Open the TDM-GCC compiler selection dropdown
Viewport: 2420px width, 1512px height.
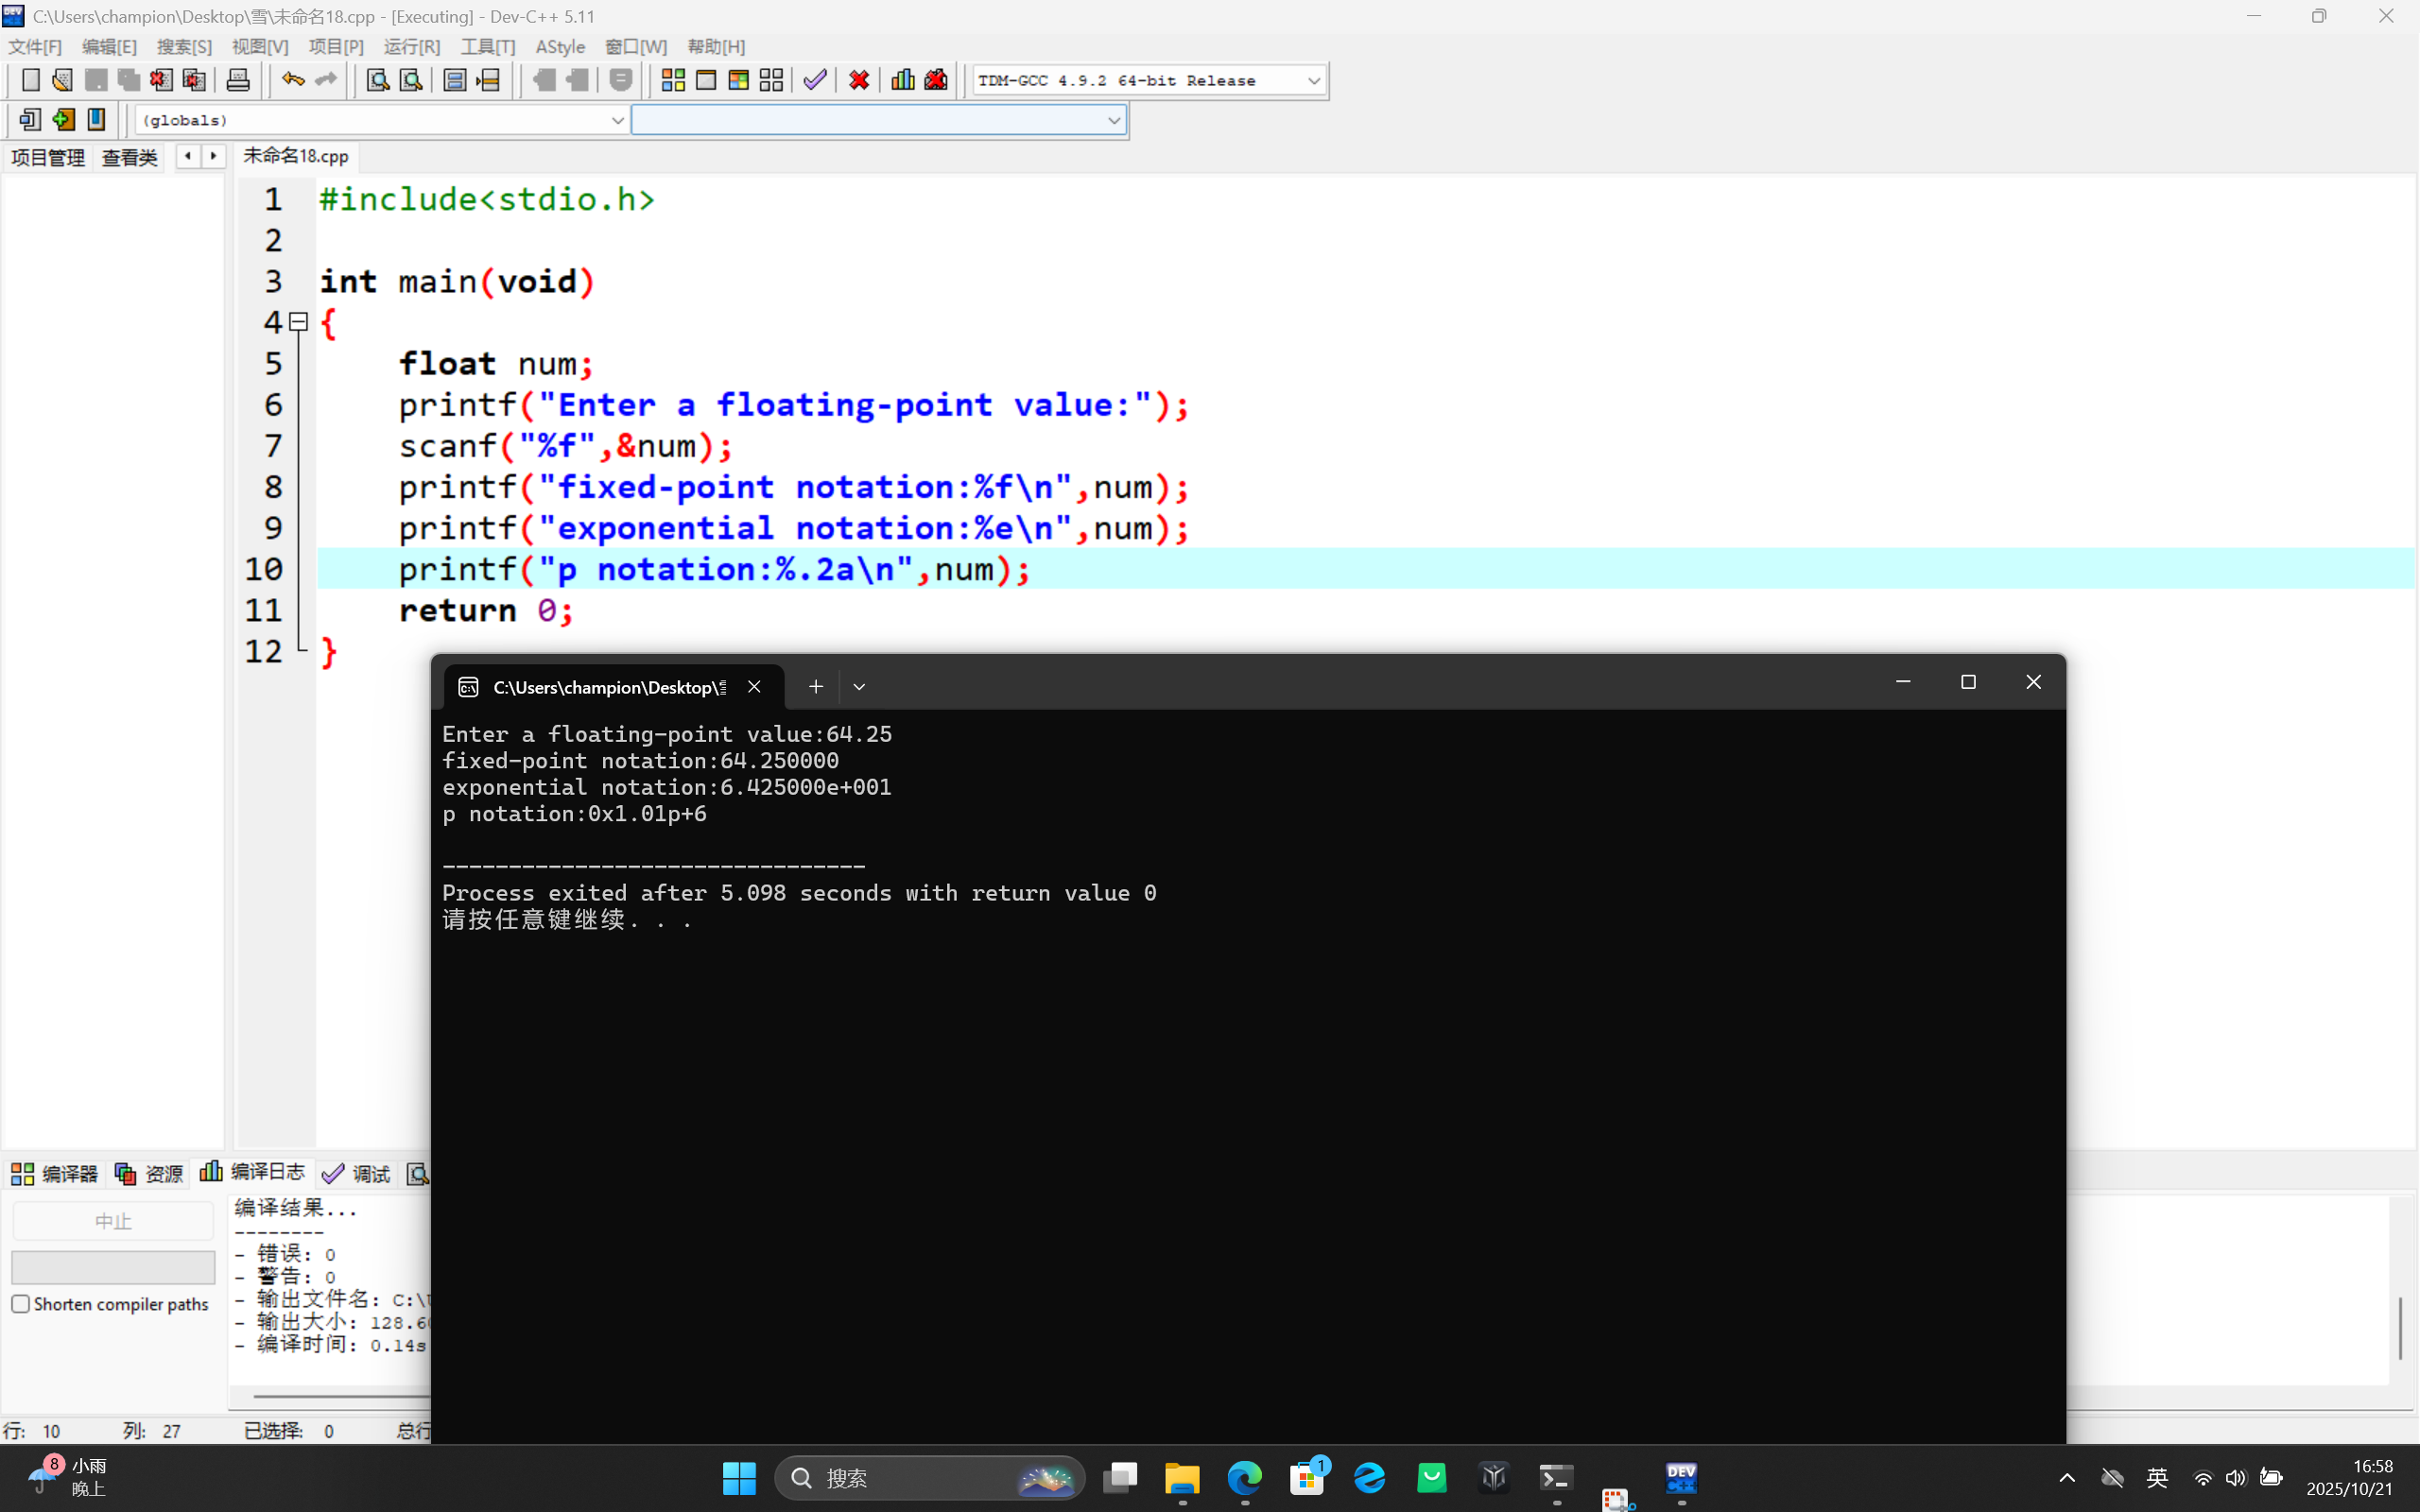[1313, 81]
